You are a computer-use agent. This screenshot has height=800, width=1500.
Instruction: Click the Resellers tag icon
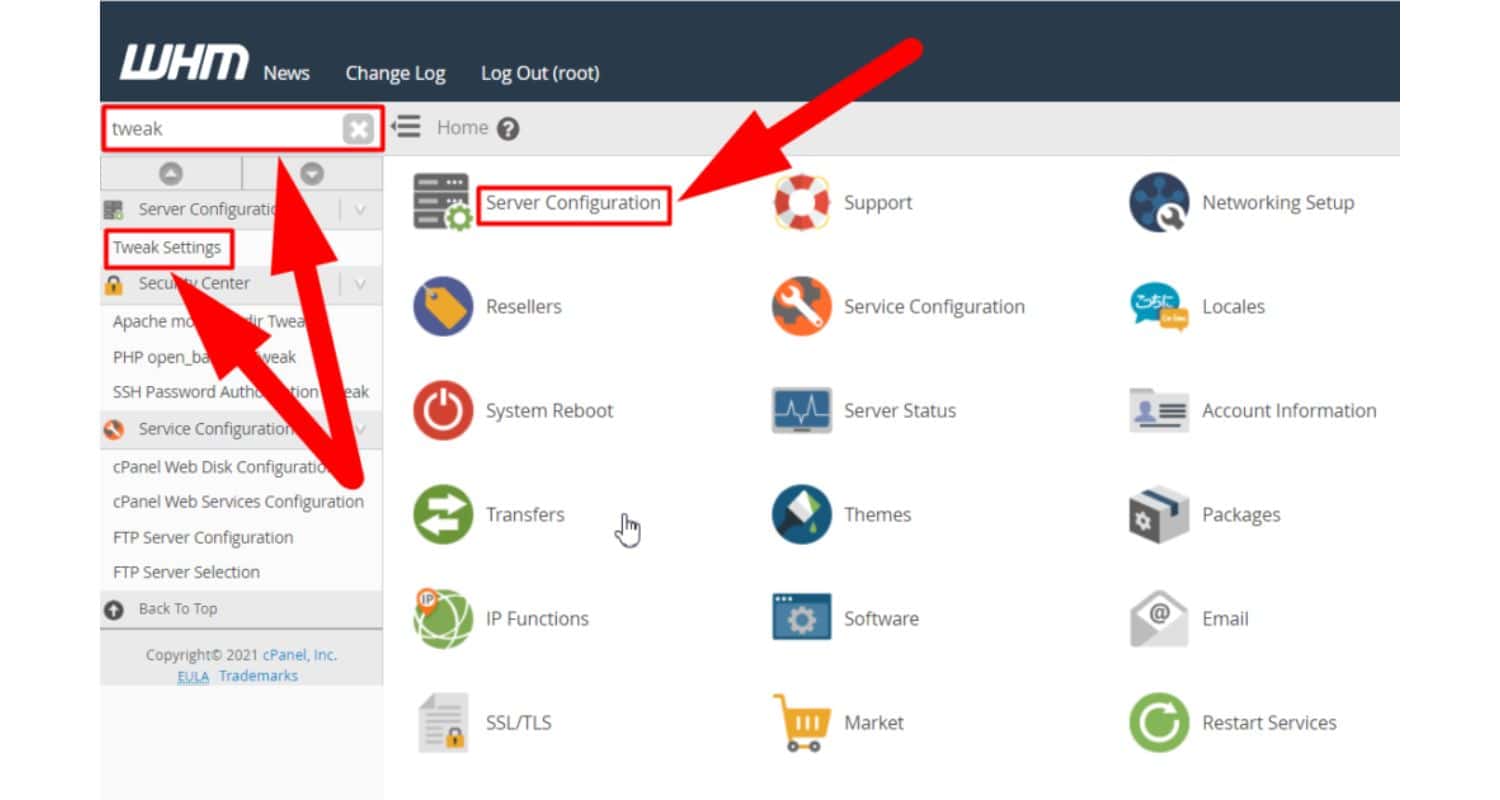click(443, 307)
